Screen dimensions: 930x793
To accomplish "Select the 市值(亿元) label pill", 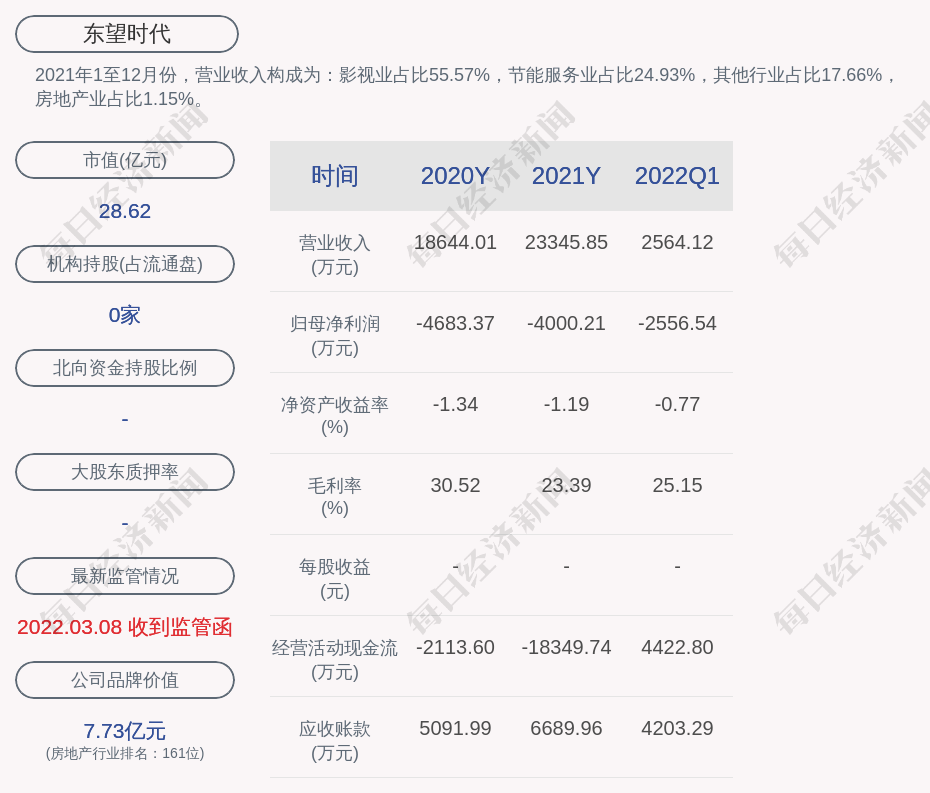I will (125, 160).
